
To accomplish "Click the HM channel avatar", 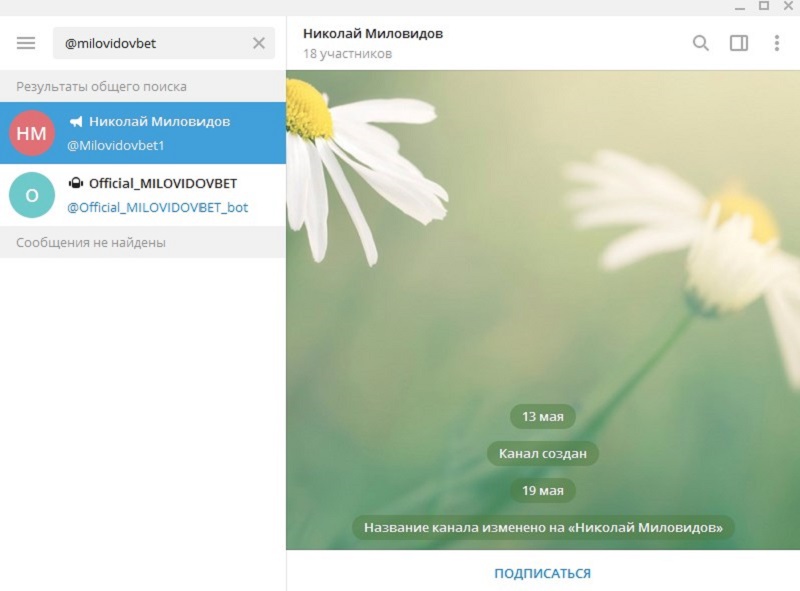I will point(31,133).
